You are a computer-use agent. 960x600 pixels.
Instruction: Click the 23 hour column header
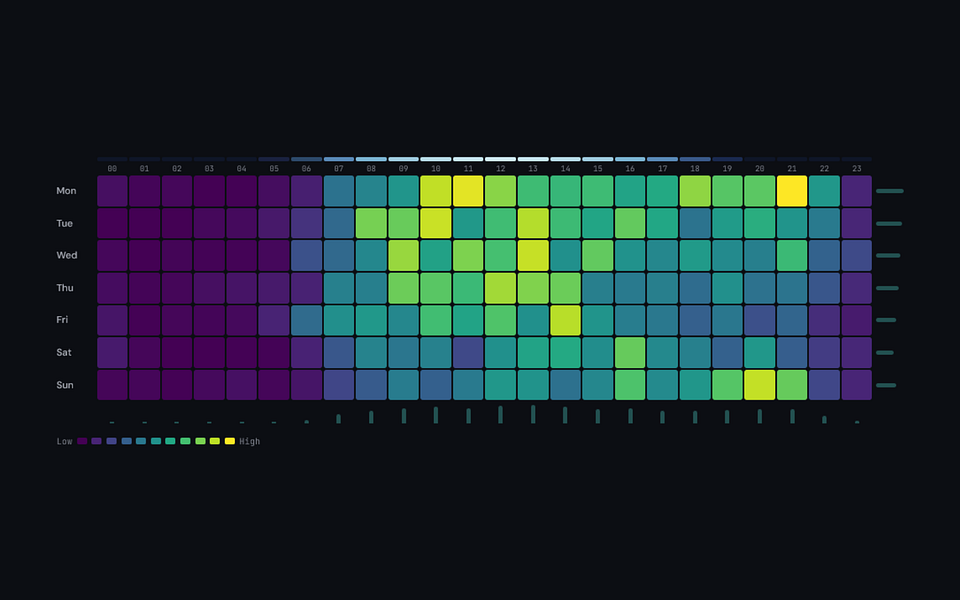857,168
